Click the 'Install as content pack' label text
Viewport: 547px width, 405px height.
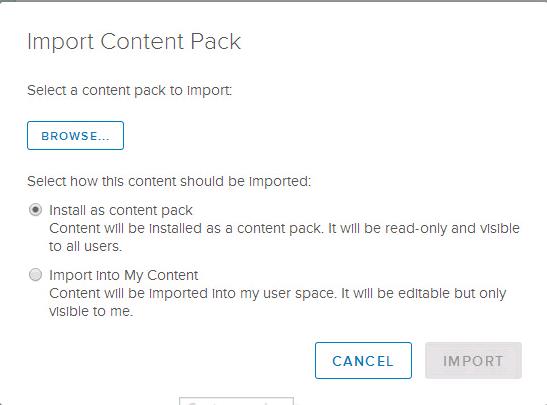tap(121, 210)
